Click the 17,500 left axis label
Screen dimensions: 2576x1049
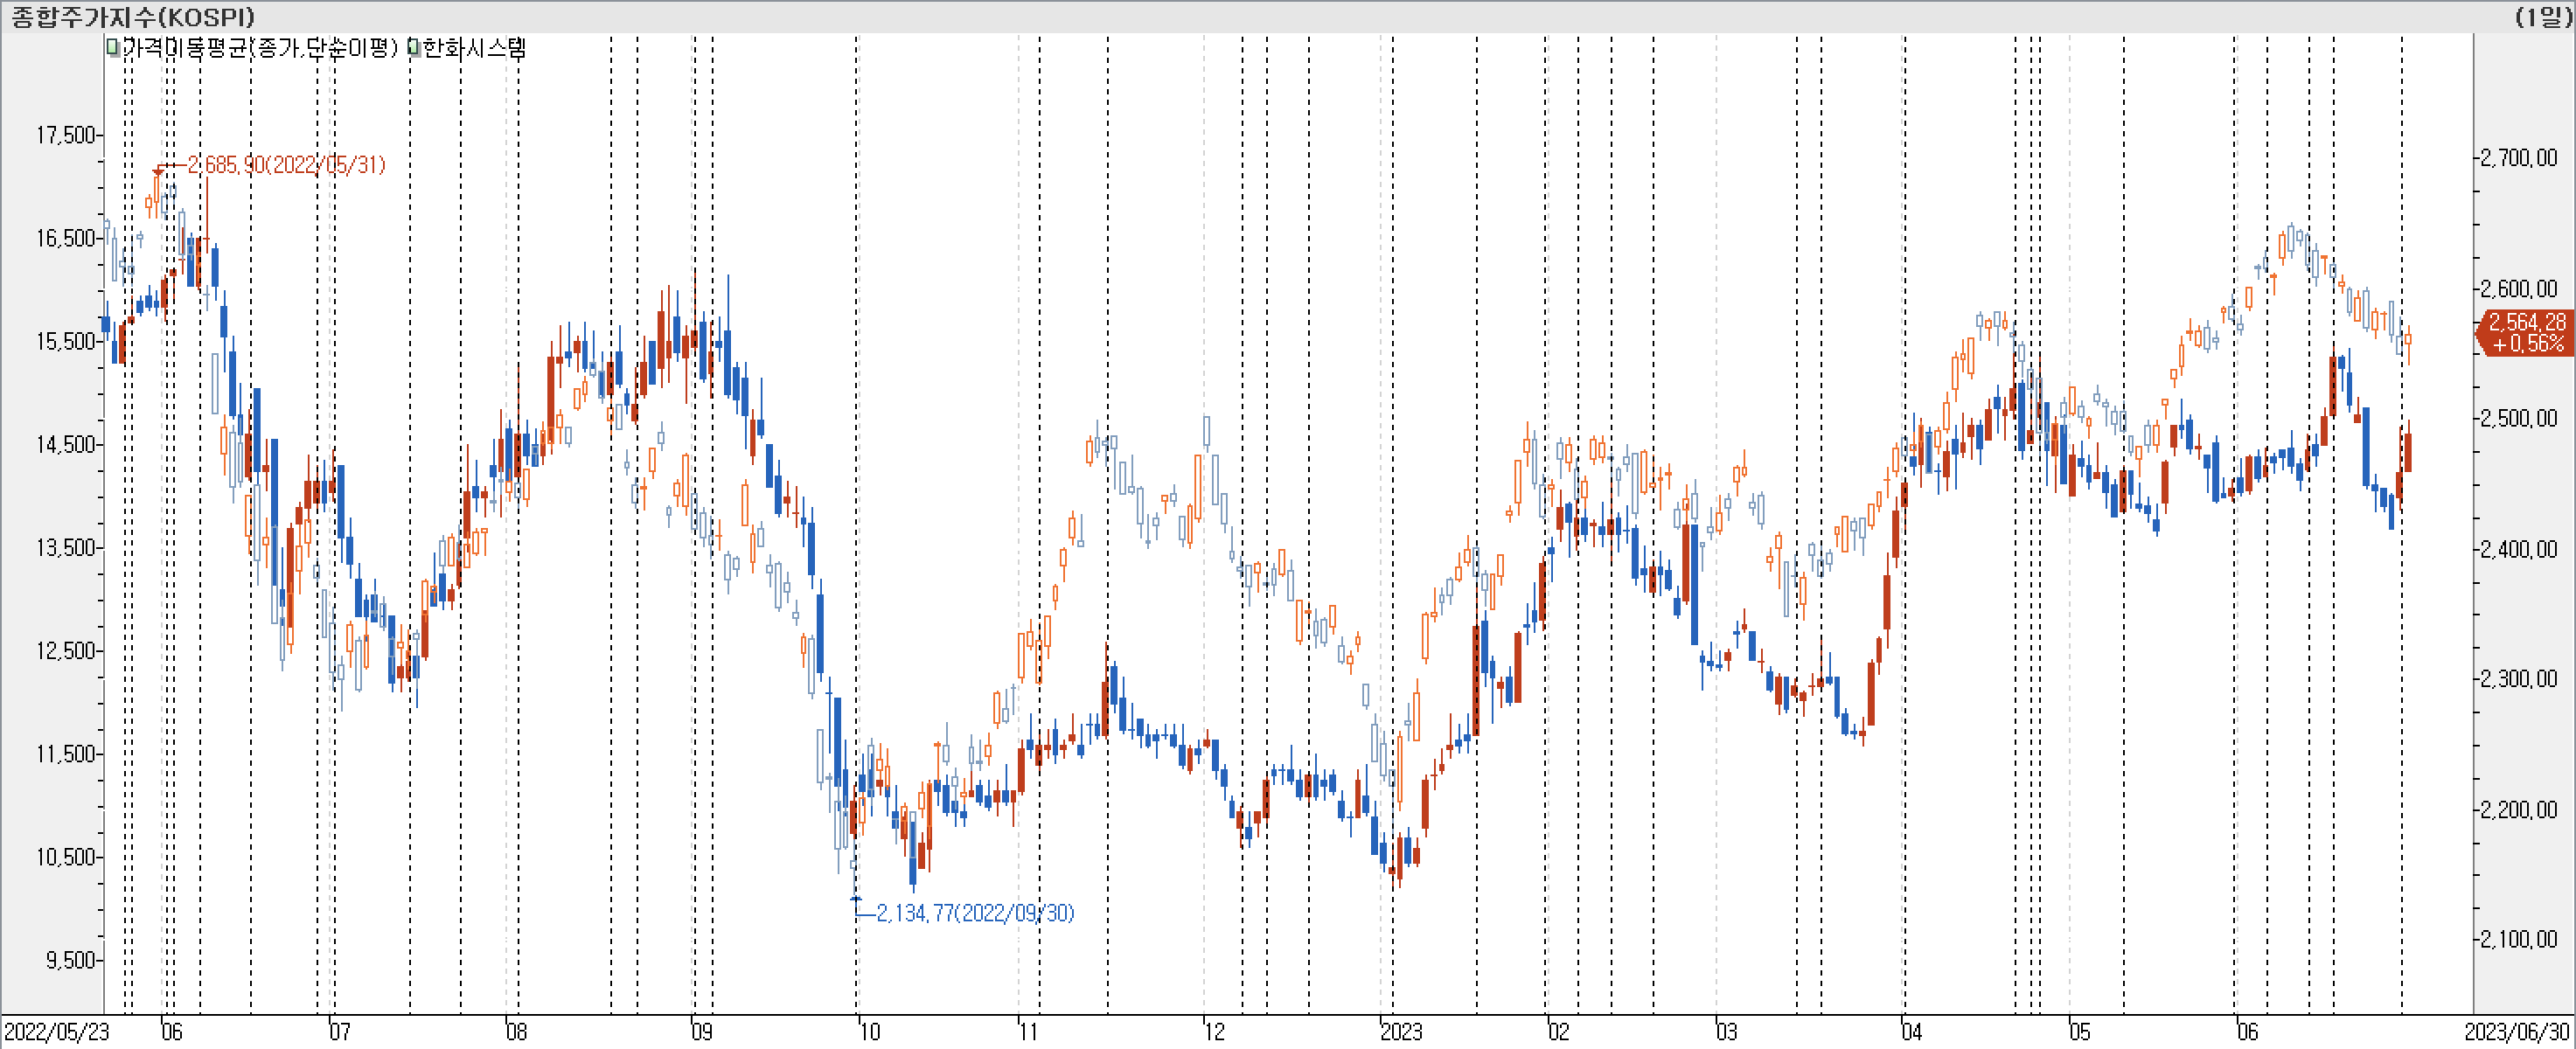coord(66,135)
